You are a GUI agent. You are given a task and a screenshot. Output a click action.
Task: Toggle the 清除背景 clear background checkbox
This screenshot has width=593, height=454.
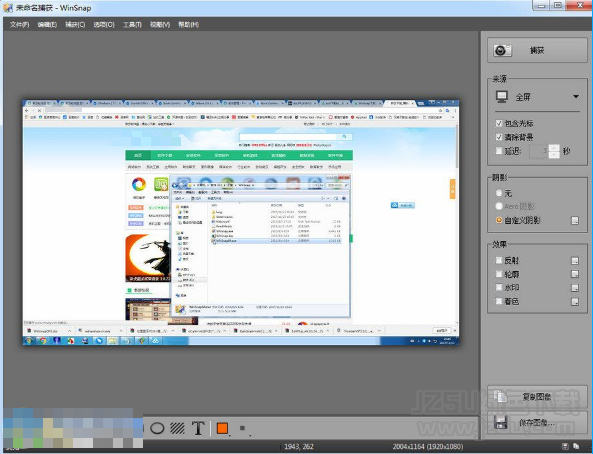[499, 137]
